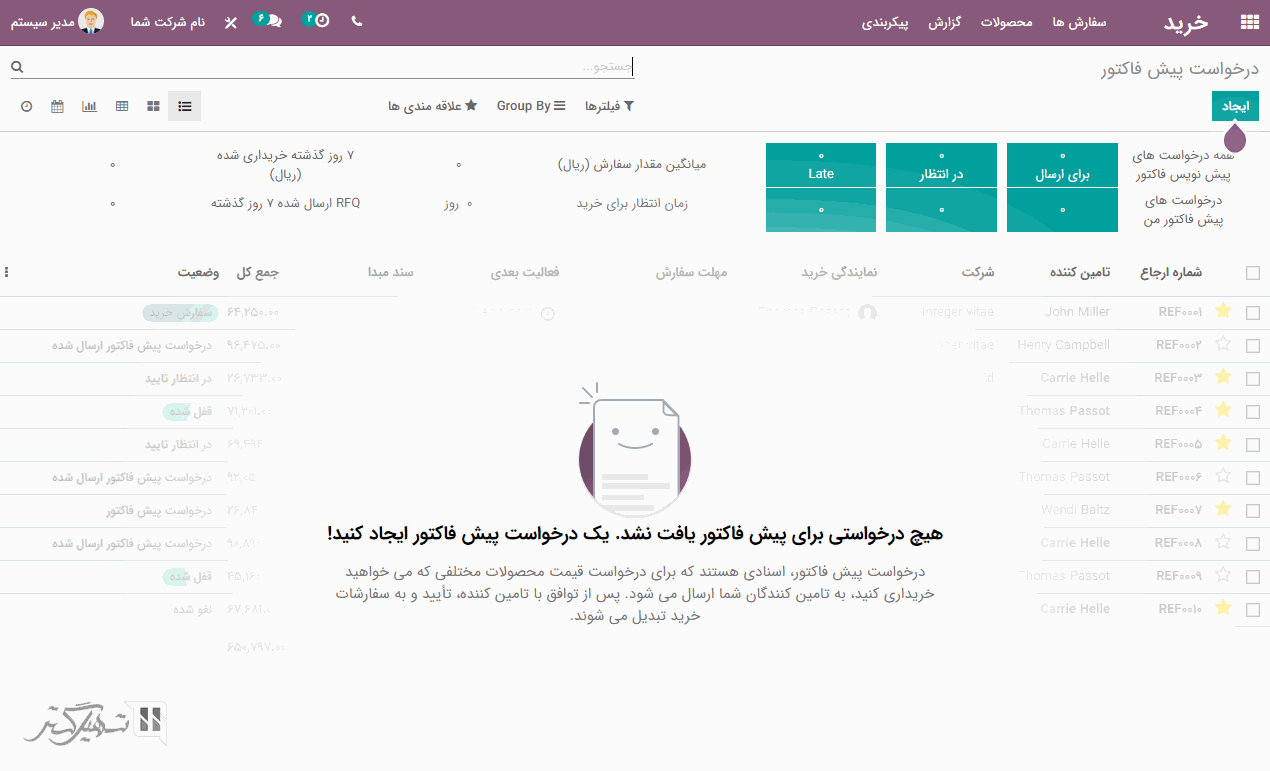Open the activity view clock icon
Viewport: 1270px width, 771px height.
pyautogui.click(x=27, y=106)
